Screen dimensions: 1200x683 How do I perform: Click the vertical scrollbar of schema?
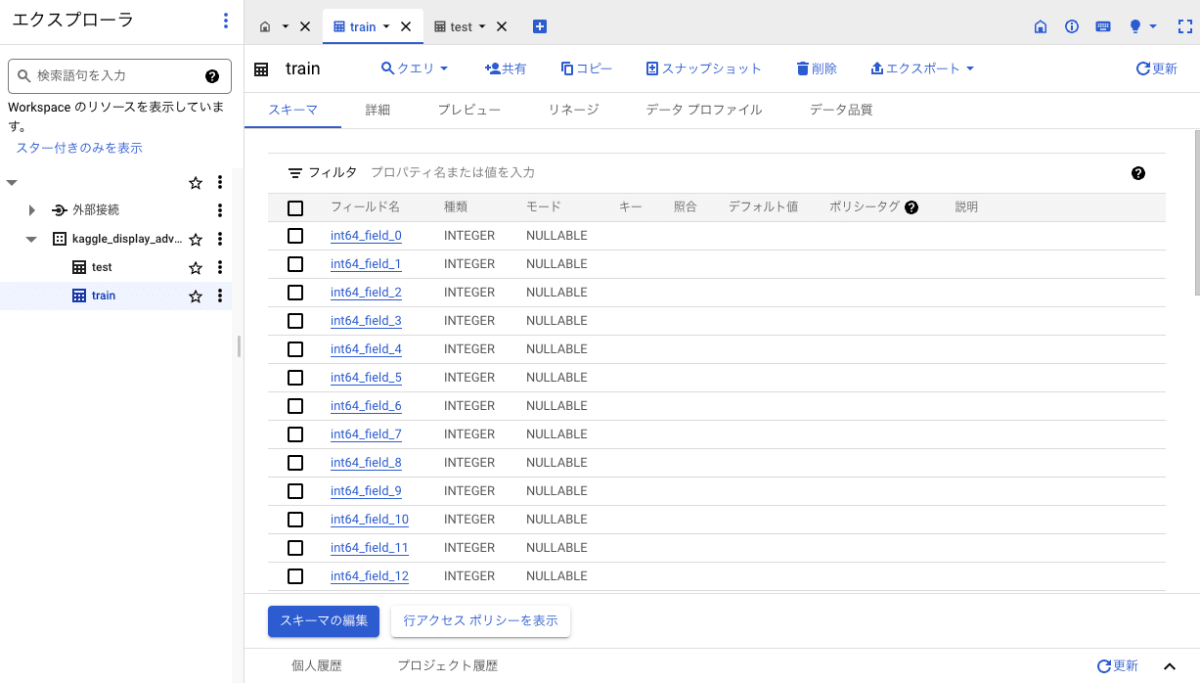coord(1197,212)
